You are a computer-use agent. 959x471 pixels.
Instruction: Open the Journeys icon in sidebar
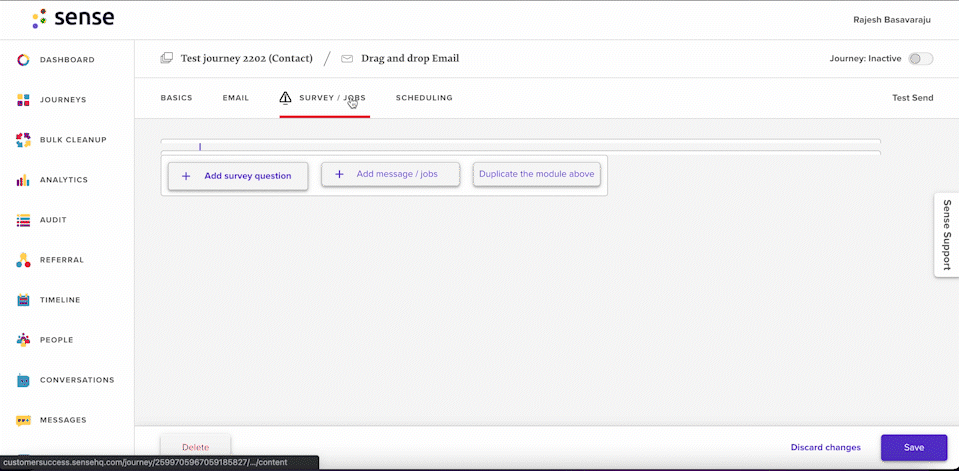(23, 100)
